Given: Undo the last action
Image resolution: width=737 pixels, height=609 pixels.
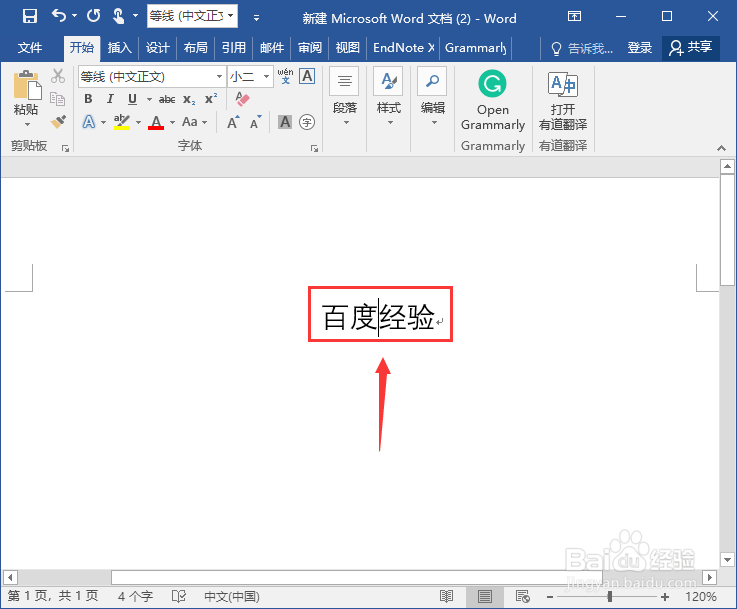Looking at the screenshot, I should (x=59, y=16).
